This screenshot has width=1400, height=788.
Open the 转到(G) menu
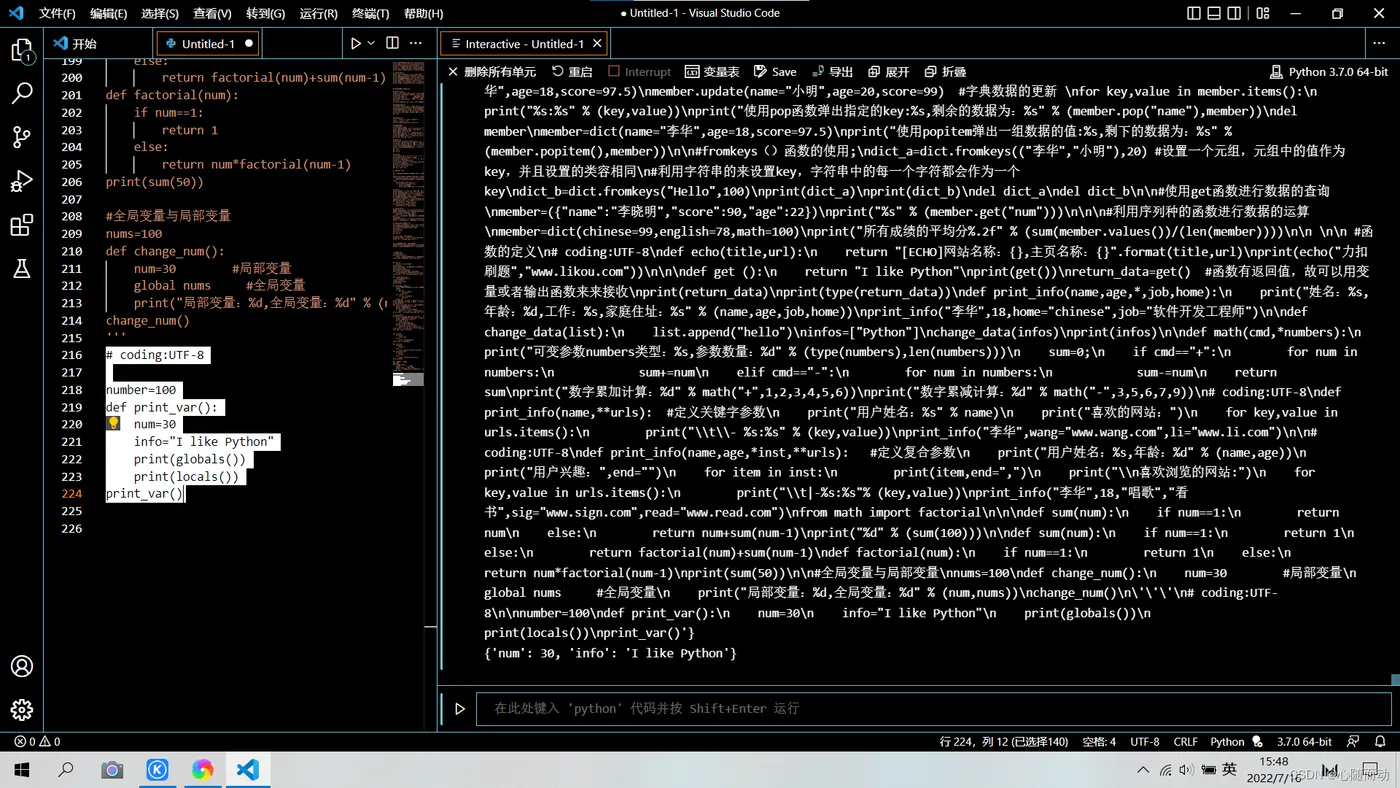pos(265,14)
